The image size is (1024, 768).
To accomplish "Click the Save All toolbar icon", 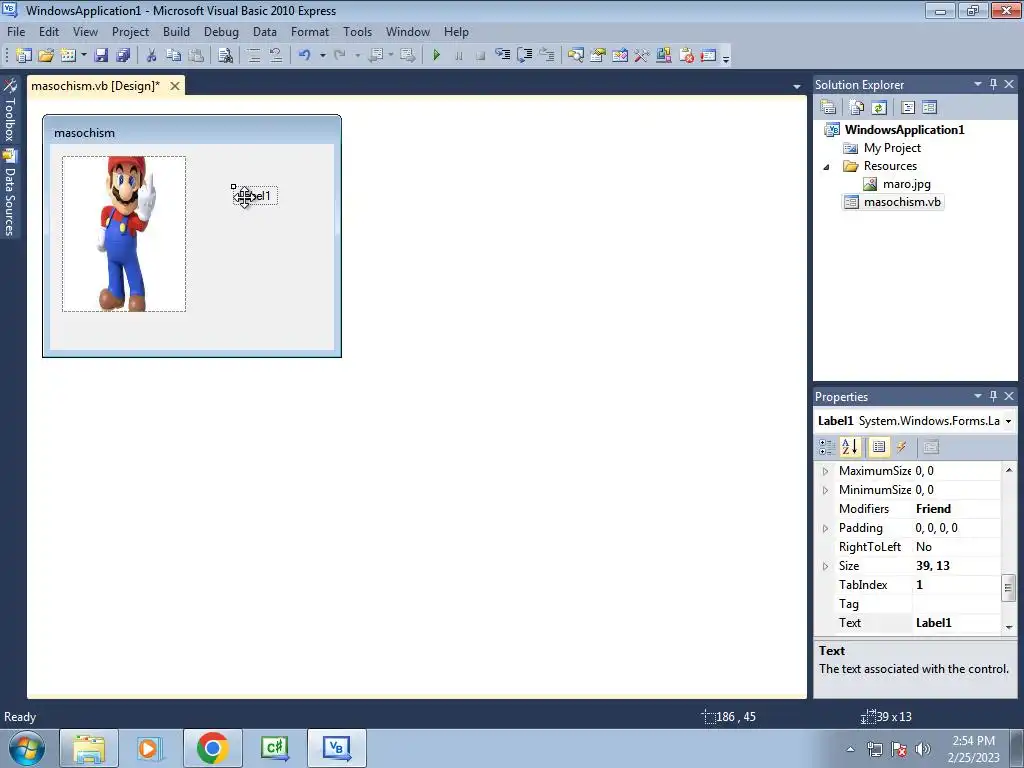I will point(123,56).
